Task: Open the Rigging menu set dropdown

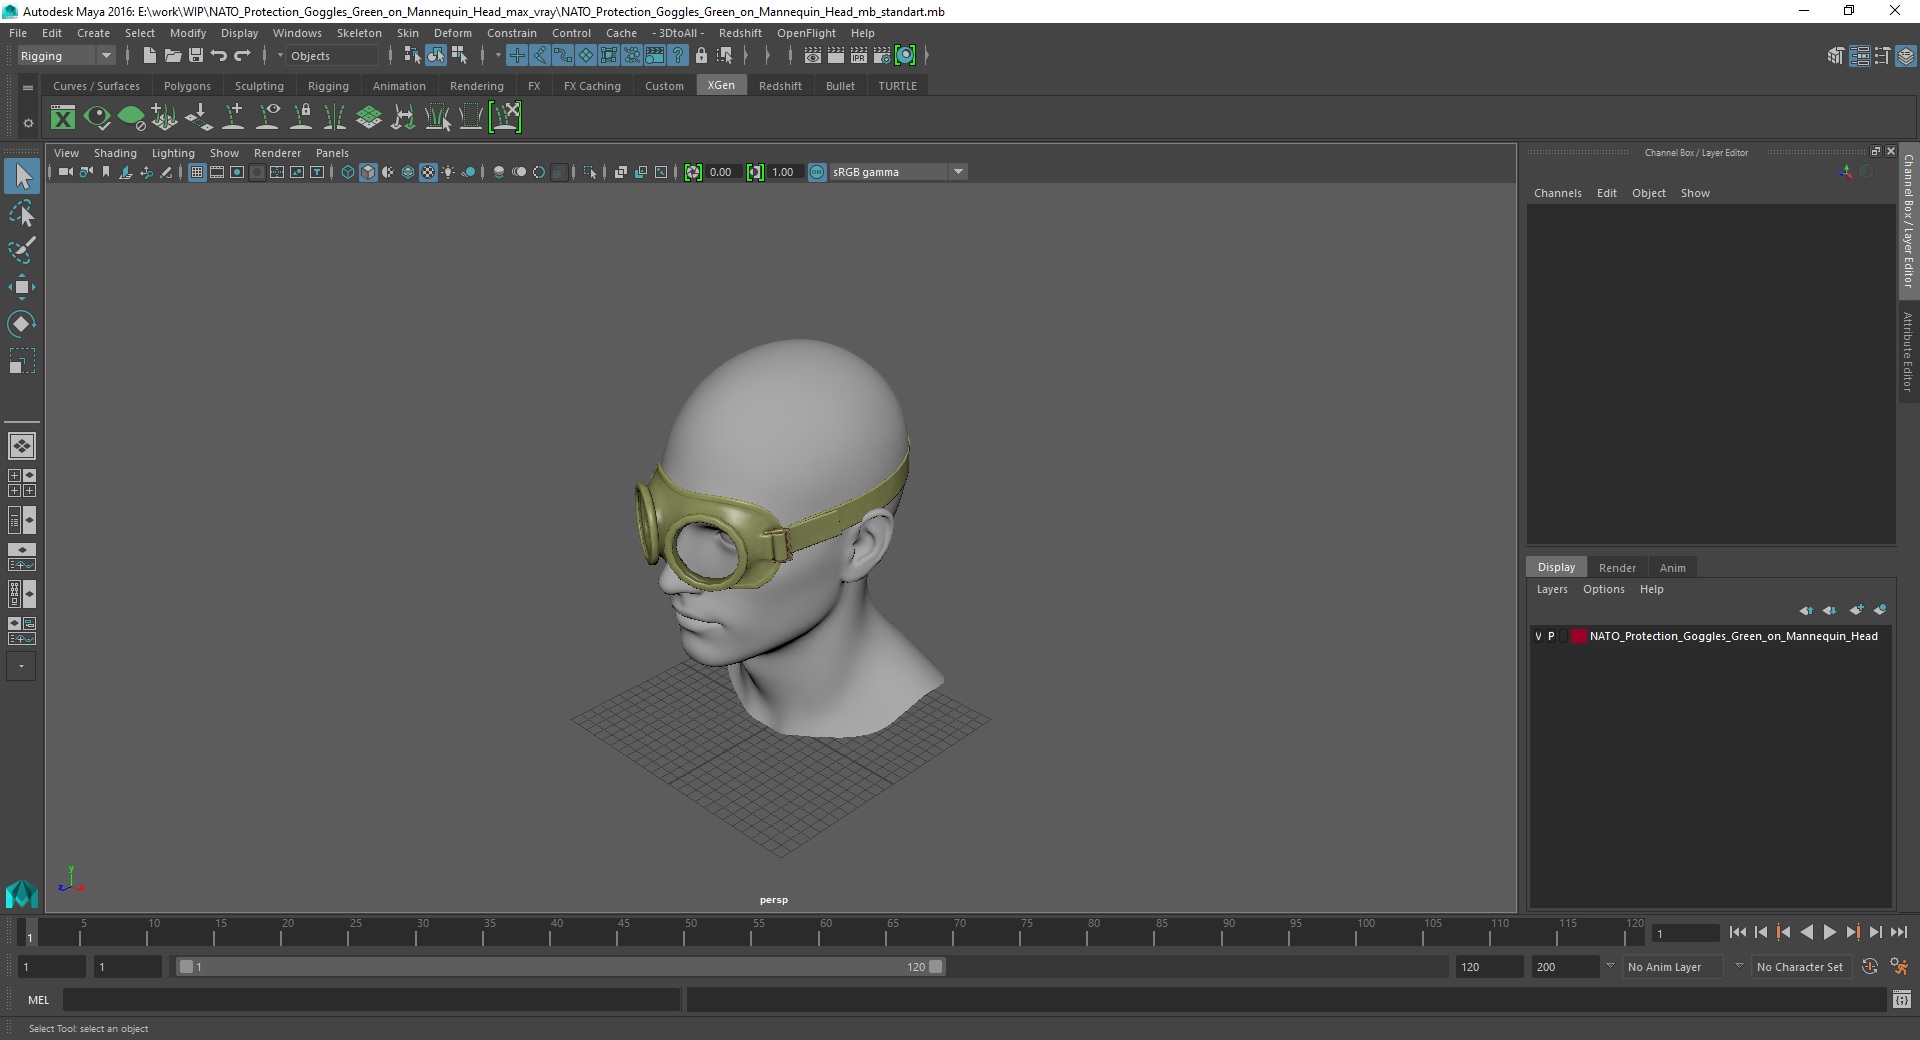Action: 66,56
